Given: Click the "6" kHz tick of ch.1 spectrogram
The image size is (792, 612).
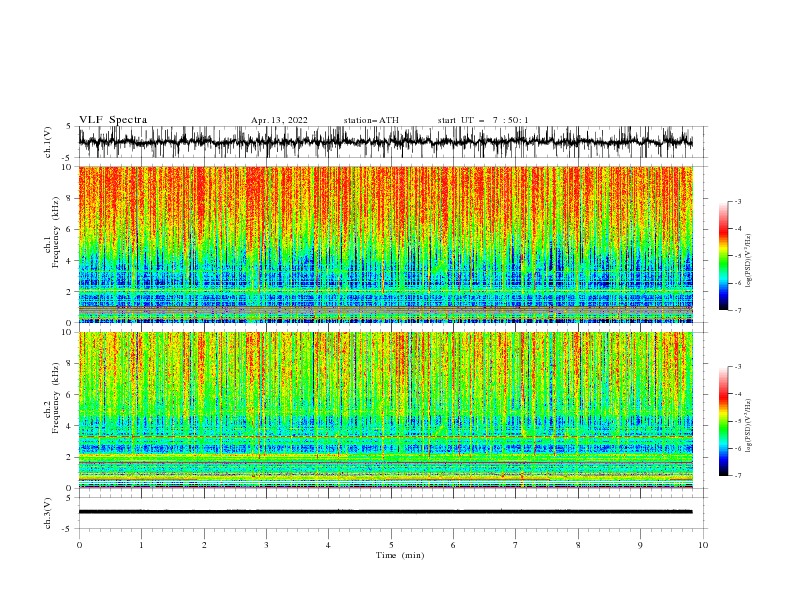Looking at the screenshot, I should (70, 229).
